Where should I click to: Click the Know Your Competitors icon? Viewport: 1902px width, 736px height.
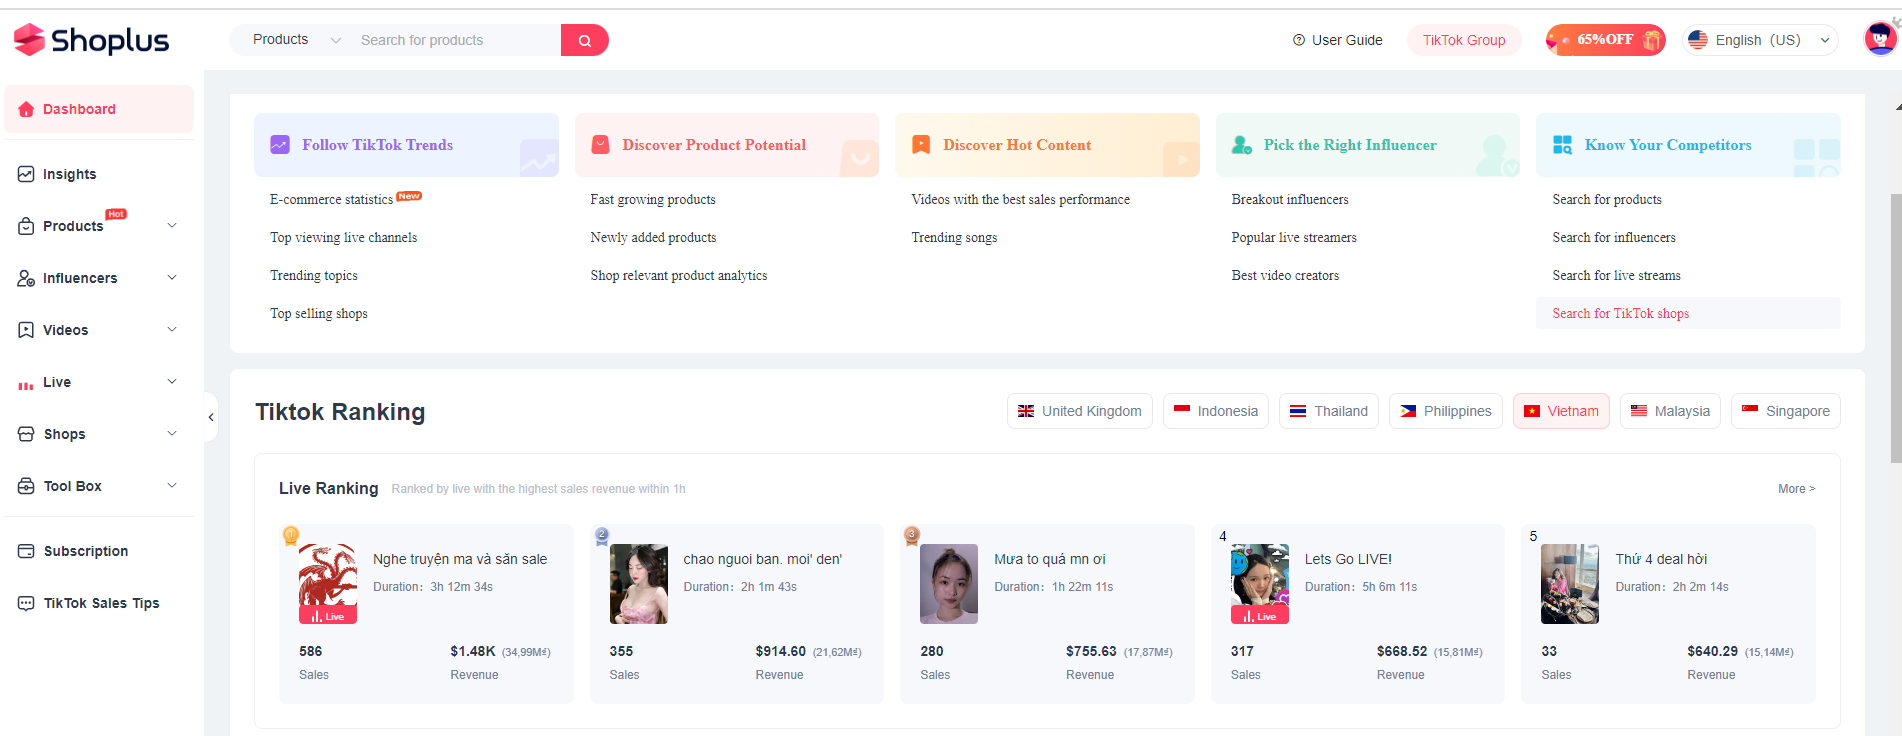coord(1562,145)
